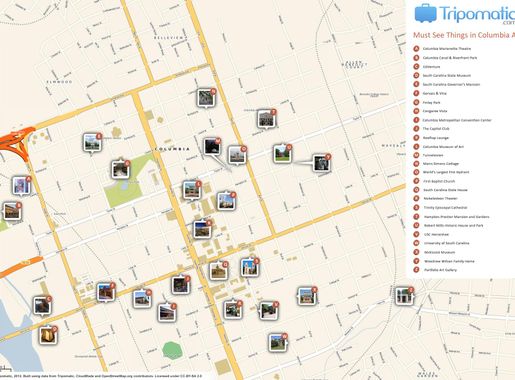Choose 'University of South Carolina' legend entry
Screen dimensions: 515x380
point(446,243)
